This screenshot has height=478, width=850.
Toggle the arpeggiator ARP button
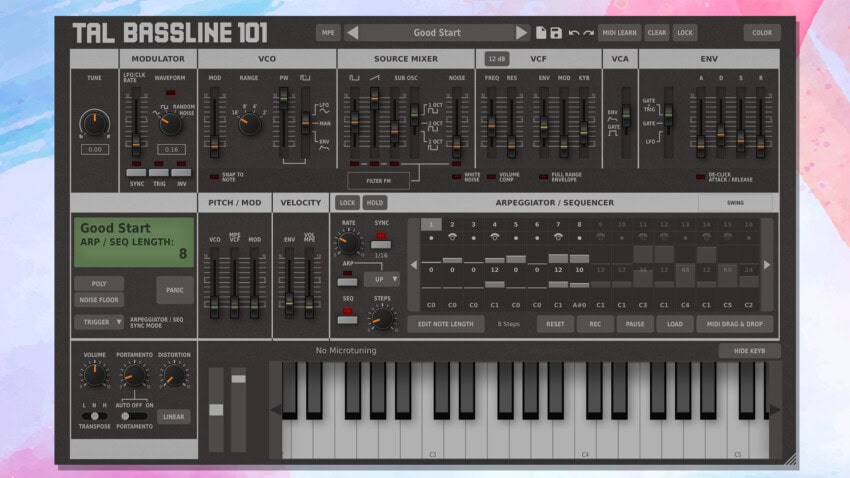coord(347,282)
